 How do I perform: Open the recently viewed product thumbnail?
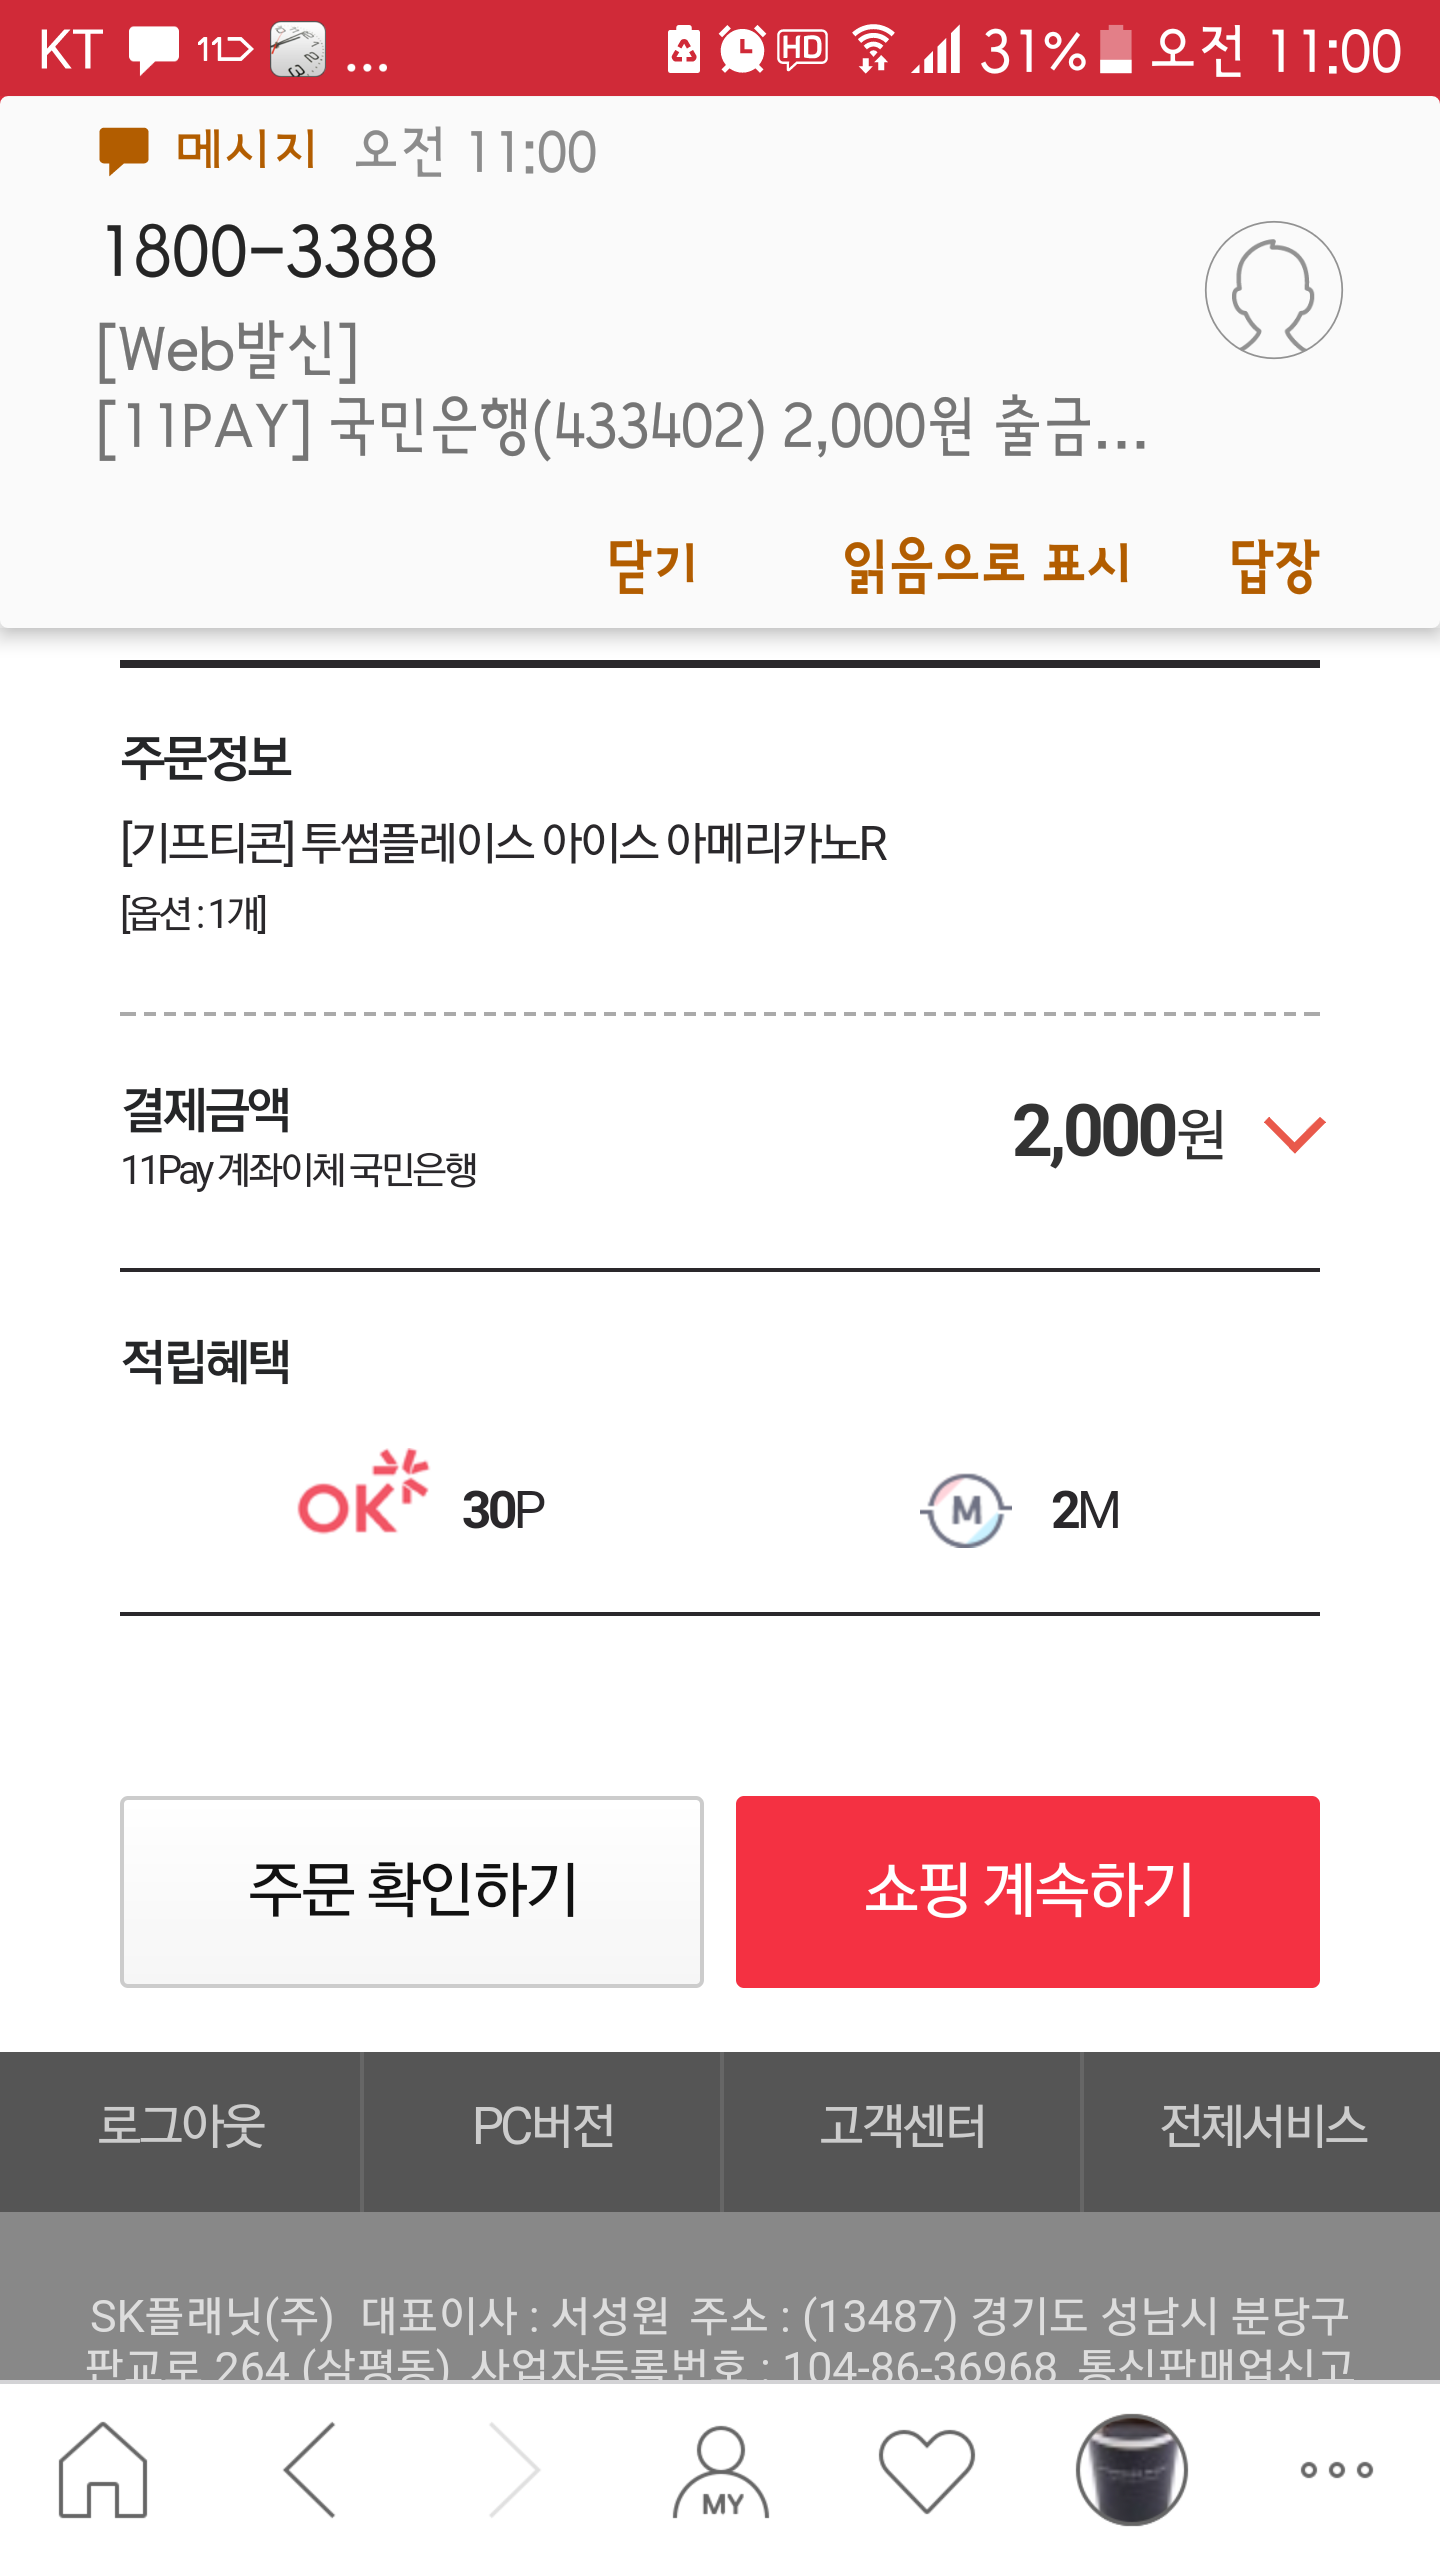[x=1131, y=2469]
